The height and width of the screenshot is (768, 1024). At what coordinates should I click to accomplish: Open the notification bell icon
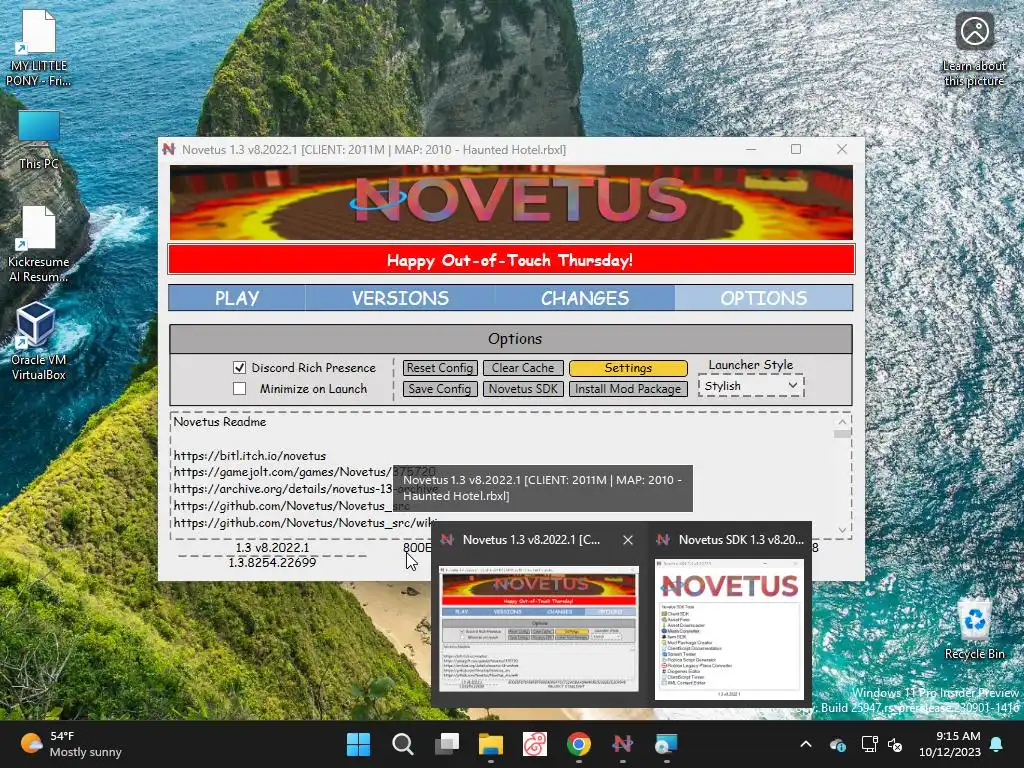point(997,744)
